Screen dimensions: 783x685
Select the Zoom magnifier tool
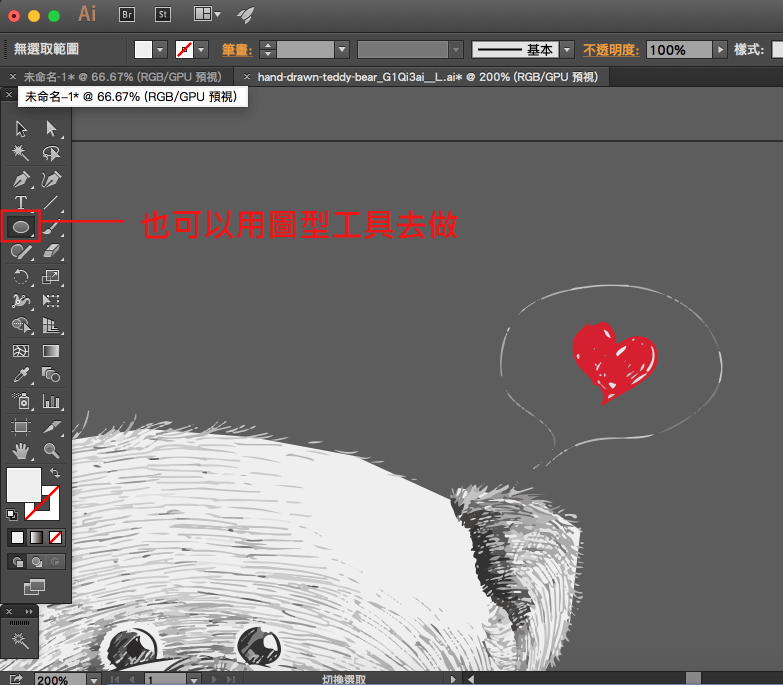click(51, 451)
